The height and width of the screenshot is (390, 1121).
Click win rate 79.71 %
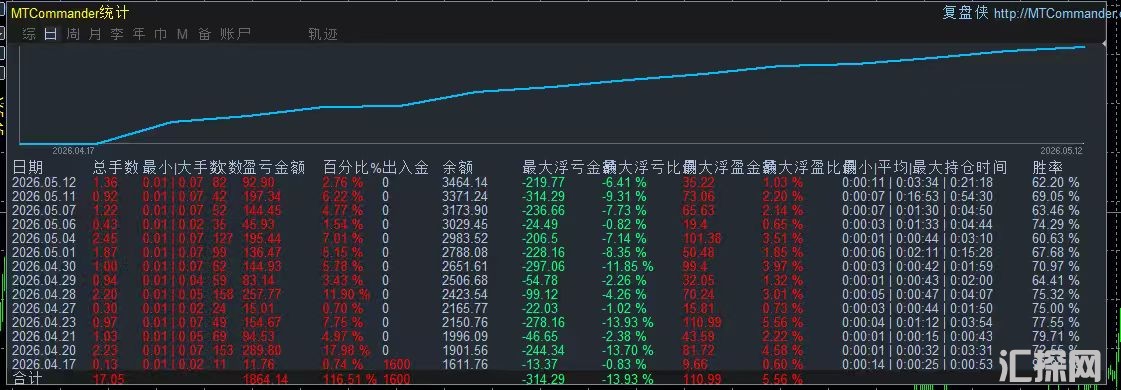point(1055,336)
